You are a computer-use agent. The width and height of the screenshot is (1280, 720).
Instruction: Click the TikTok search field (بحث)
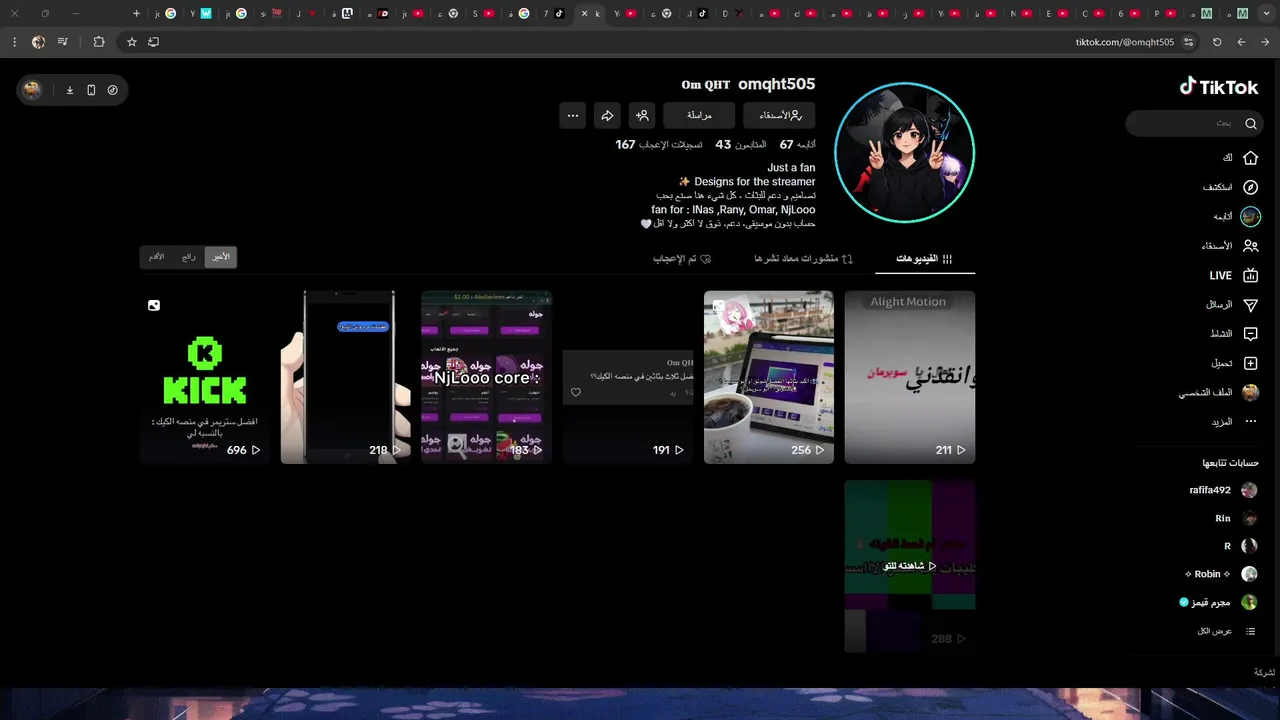(x=1194, y=124)
